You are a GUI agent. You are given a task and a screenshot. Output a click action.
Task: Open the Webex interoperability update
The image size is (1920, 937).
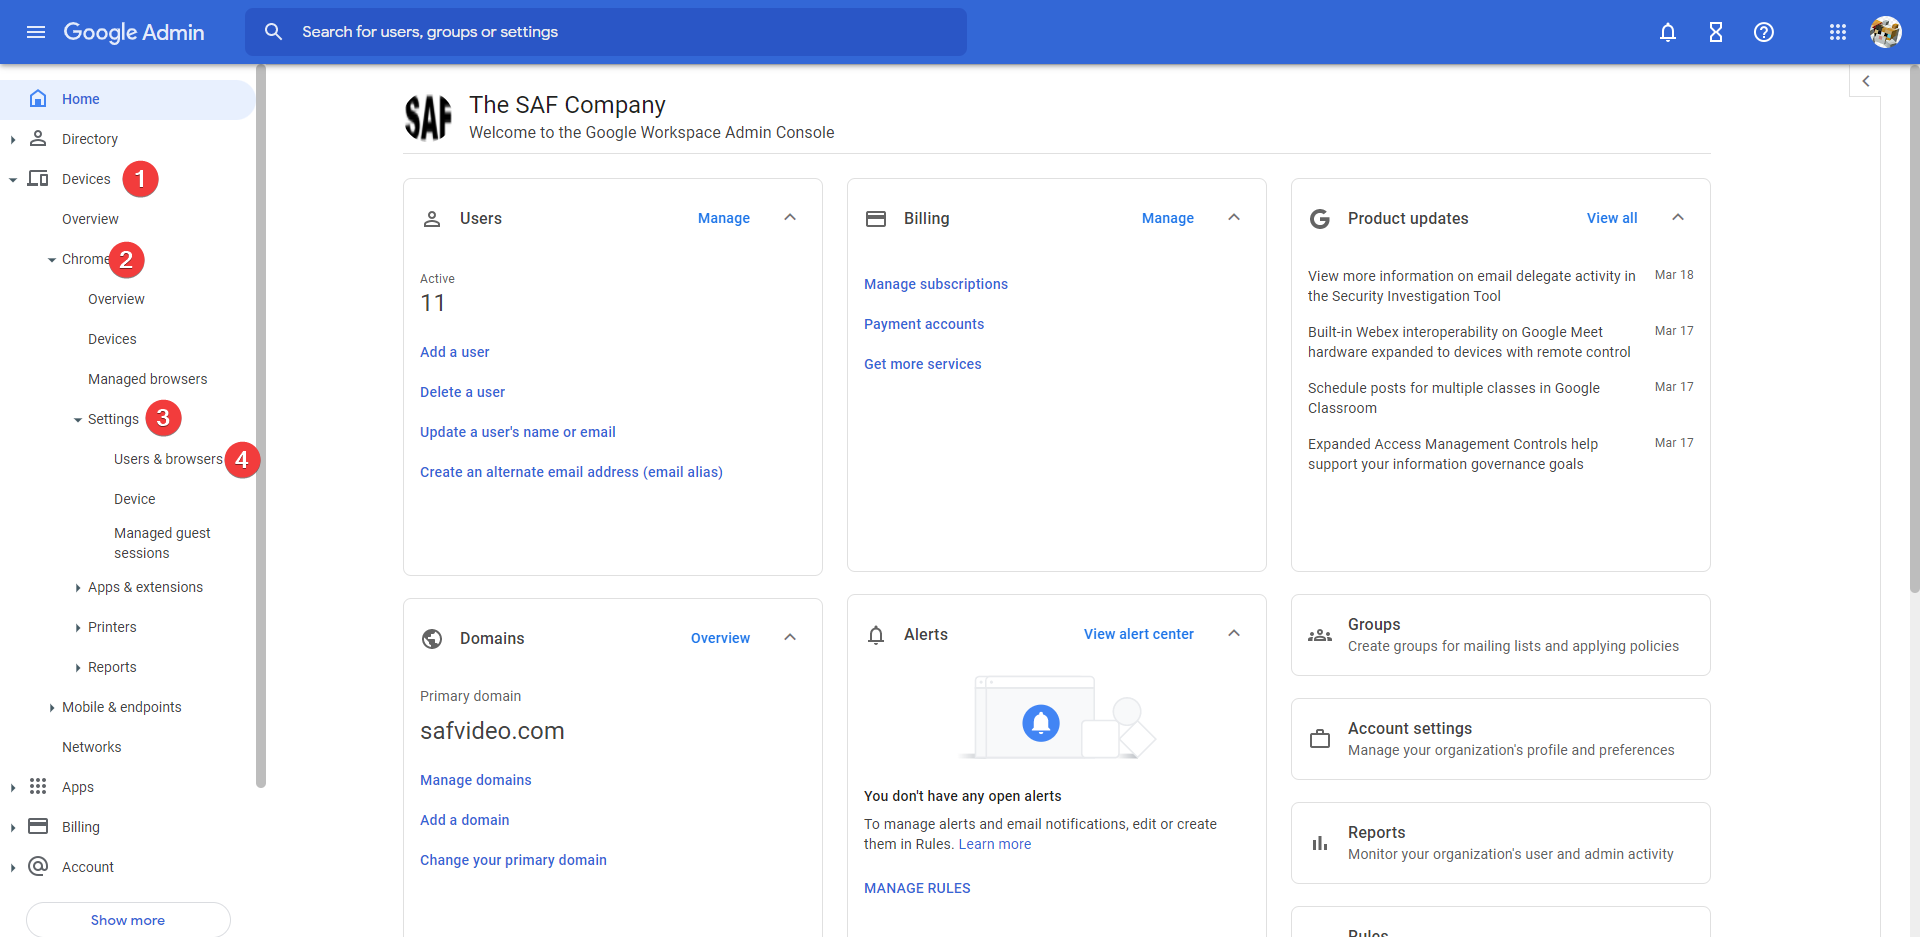point(1469,342)
